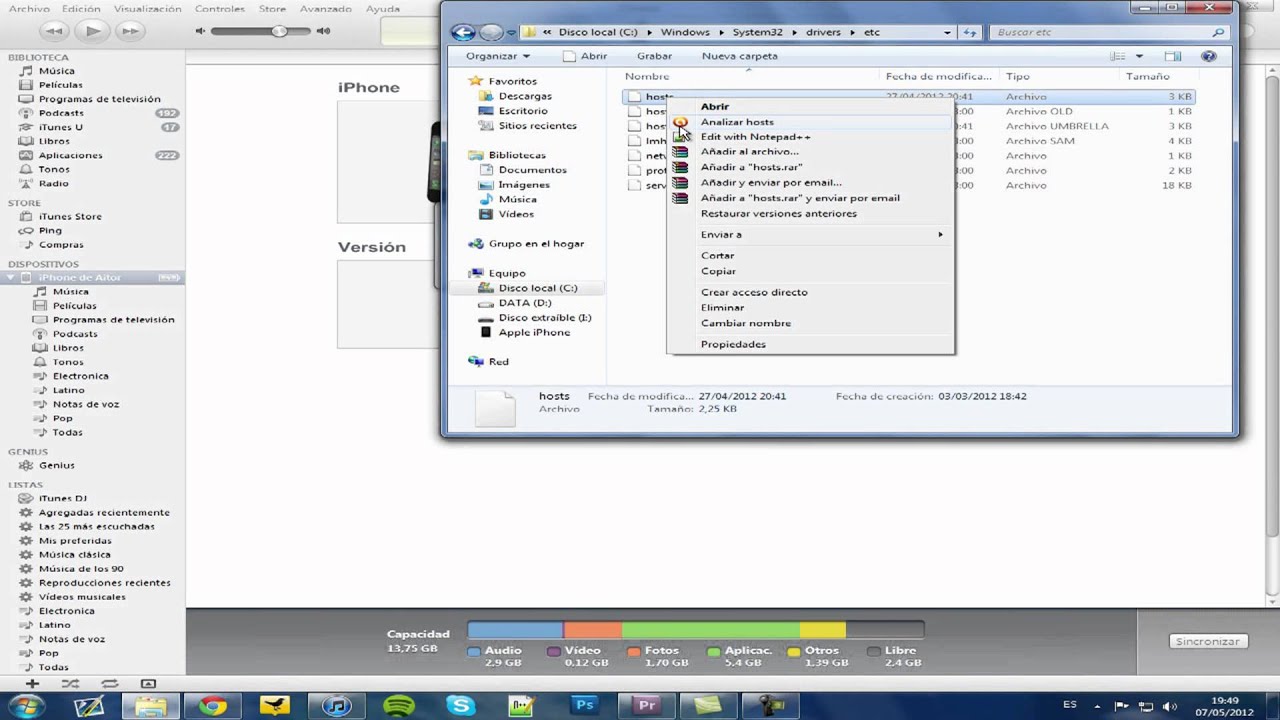This screenshot has height=720, width=1280.
Task: Select Documentos under Bibliotecas
Action: [x=532, y=170]
